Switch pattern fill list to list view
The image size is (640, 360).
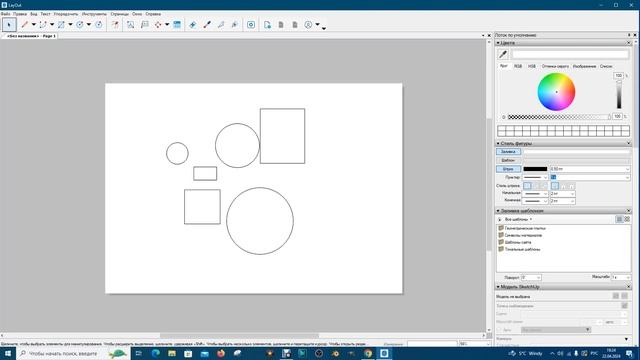point(619,219)
